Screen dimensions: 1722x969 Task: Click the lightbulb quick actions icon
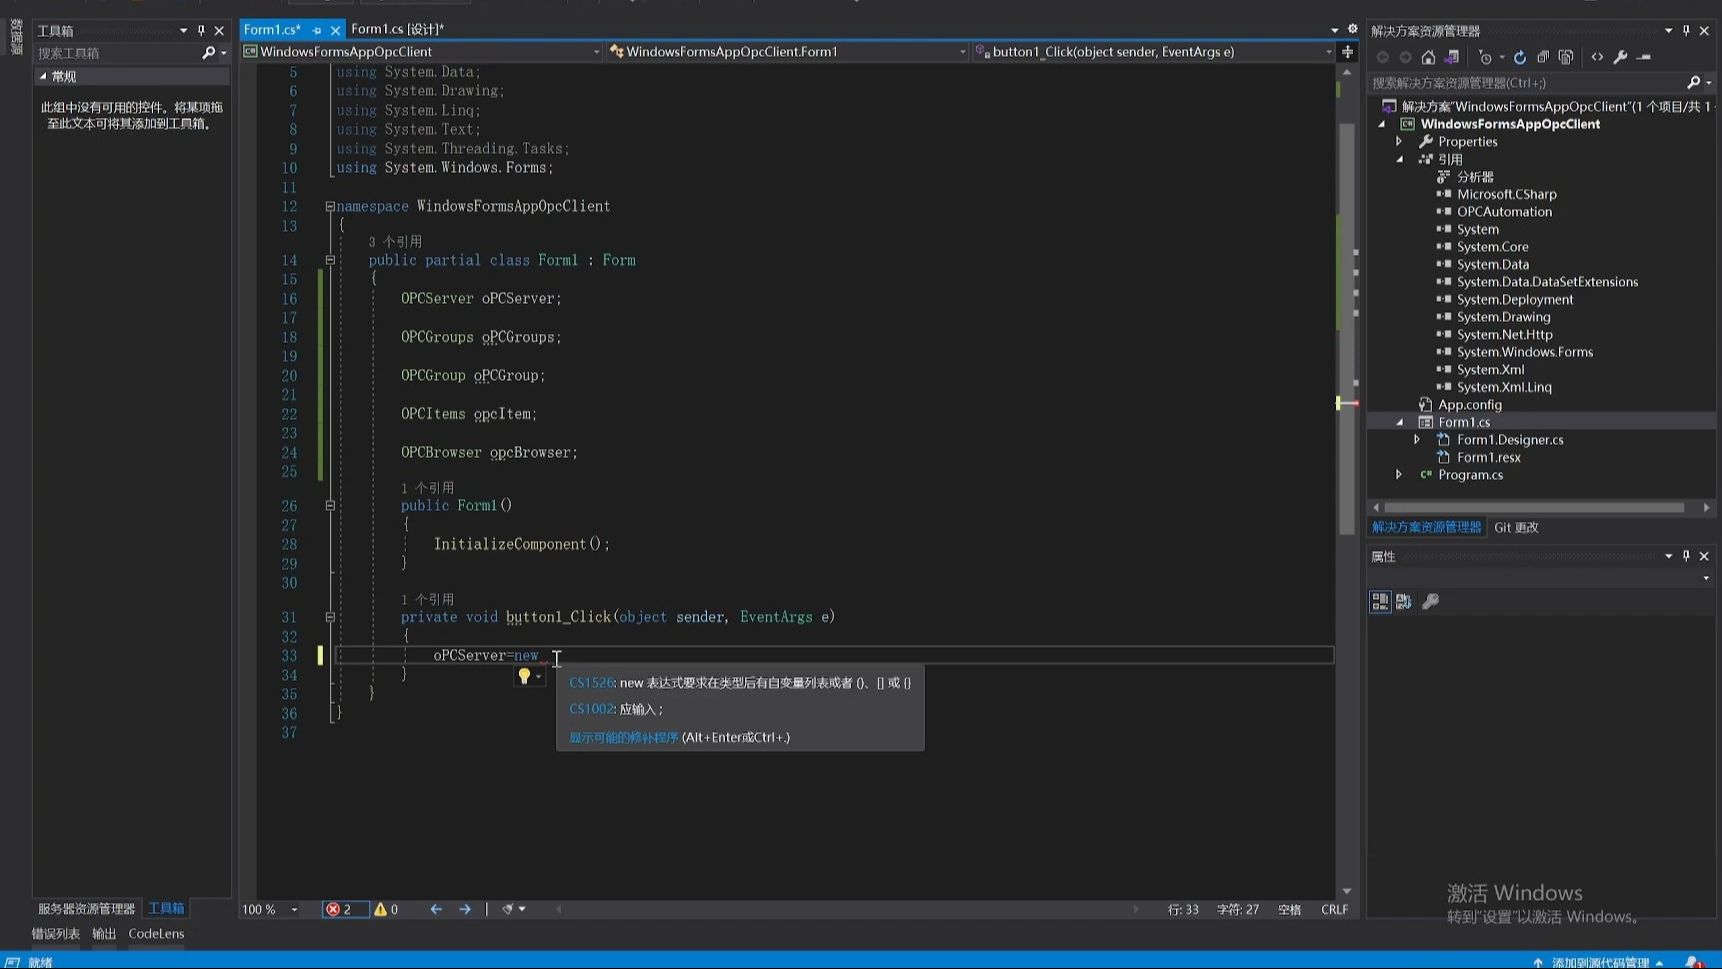pos(524,676)
